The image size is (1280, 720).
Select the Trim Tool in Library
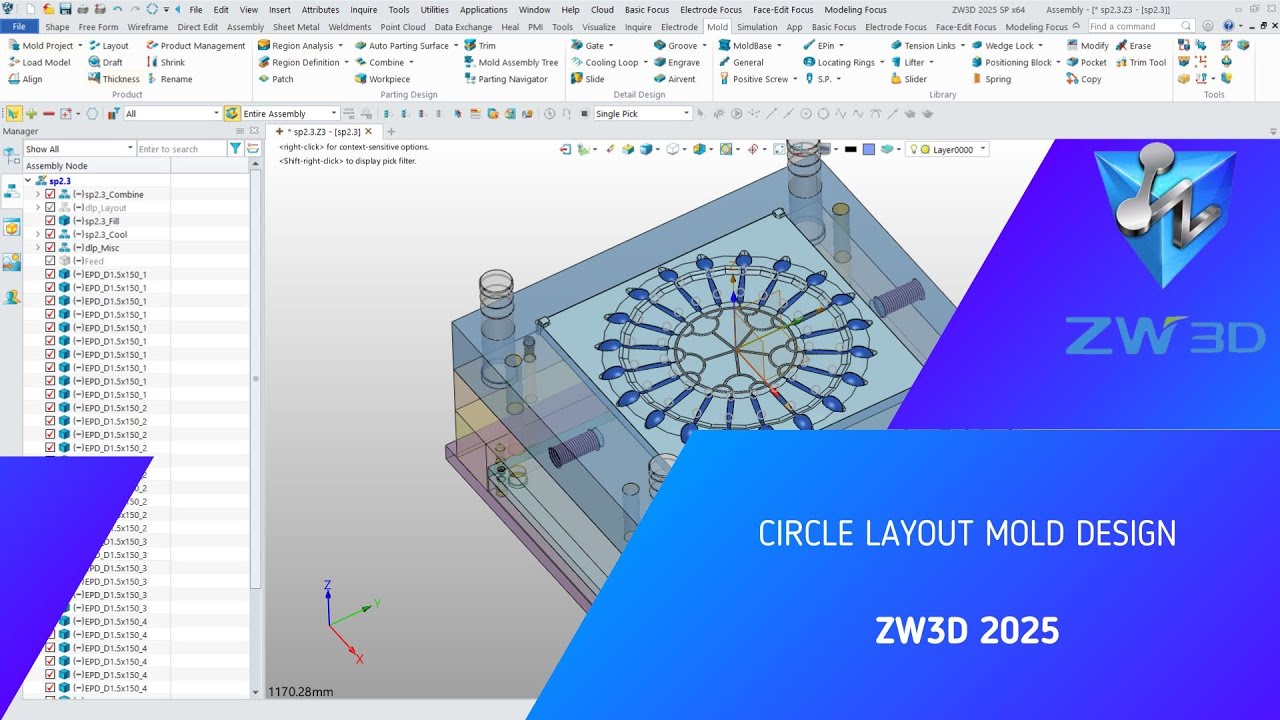pyautogui.click(x=1140, y=62)
